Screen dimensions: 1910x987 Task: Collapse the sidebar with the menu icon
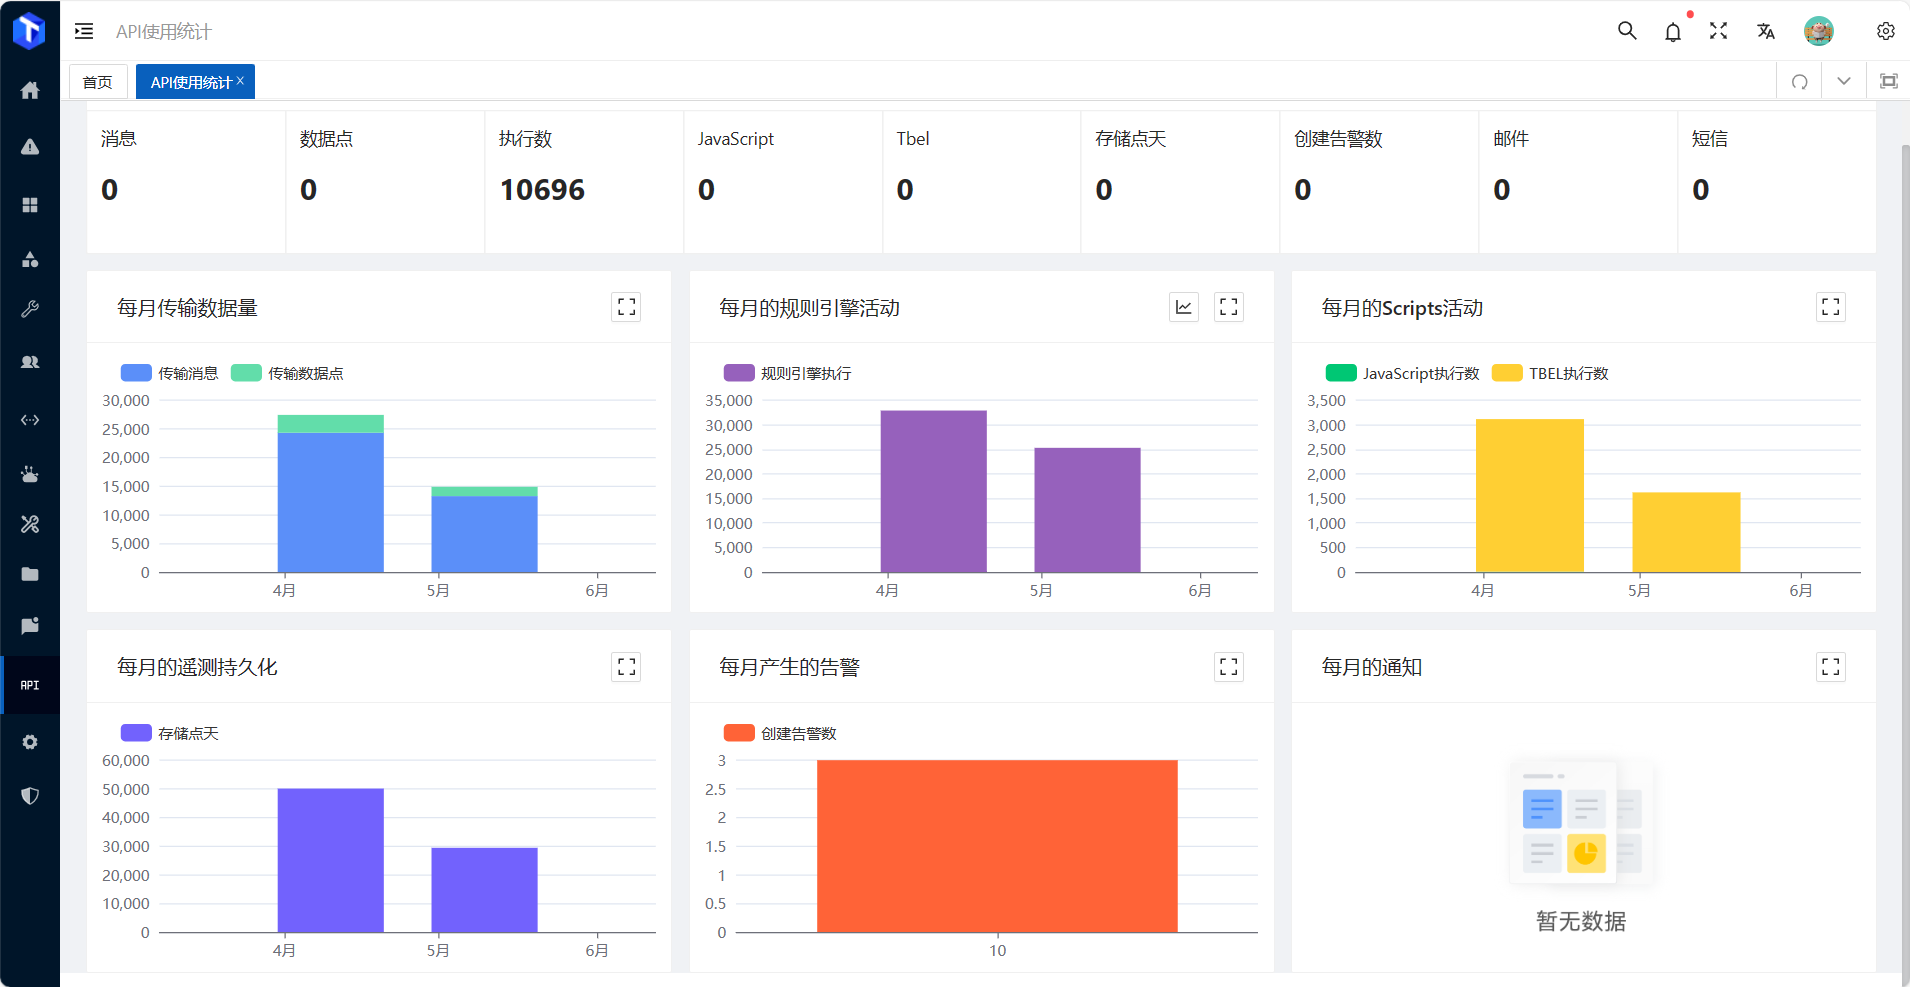coord(84,31)
